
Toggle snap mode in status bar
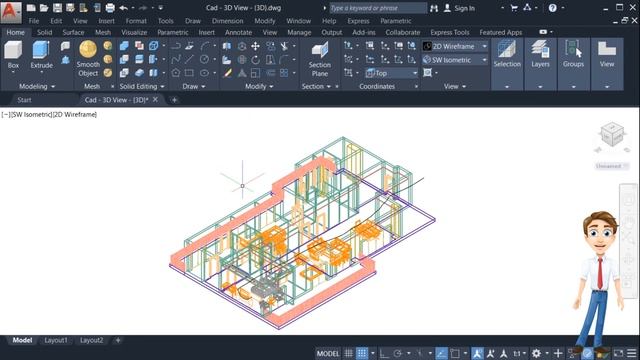[362, 353]
